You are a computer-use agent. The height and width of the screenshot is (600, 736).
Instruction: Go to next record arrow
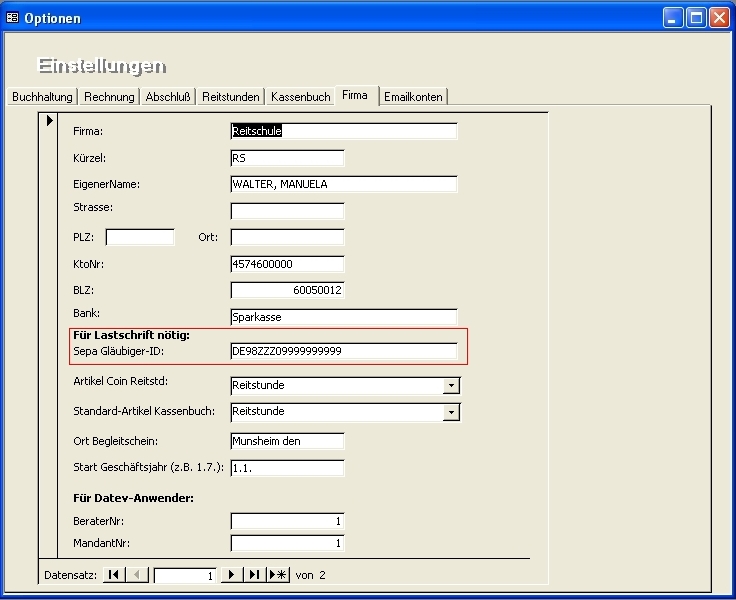[231, 575]
